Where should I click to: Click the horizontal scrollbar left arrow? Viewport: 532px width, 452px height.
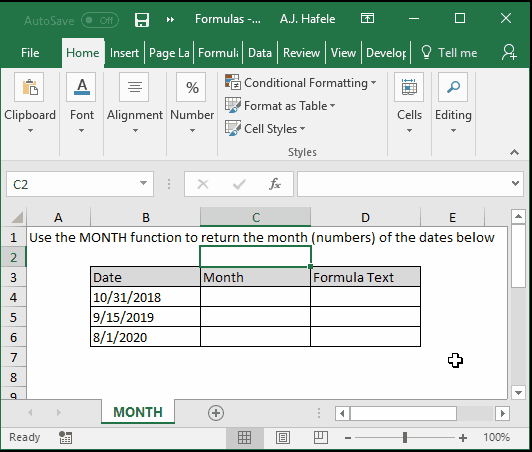point(342,413)
